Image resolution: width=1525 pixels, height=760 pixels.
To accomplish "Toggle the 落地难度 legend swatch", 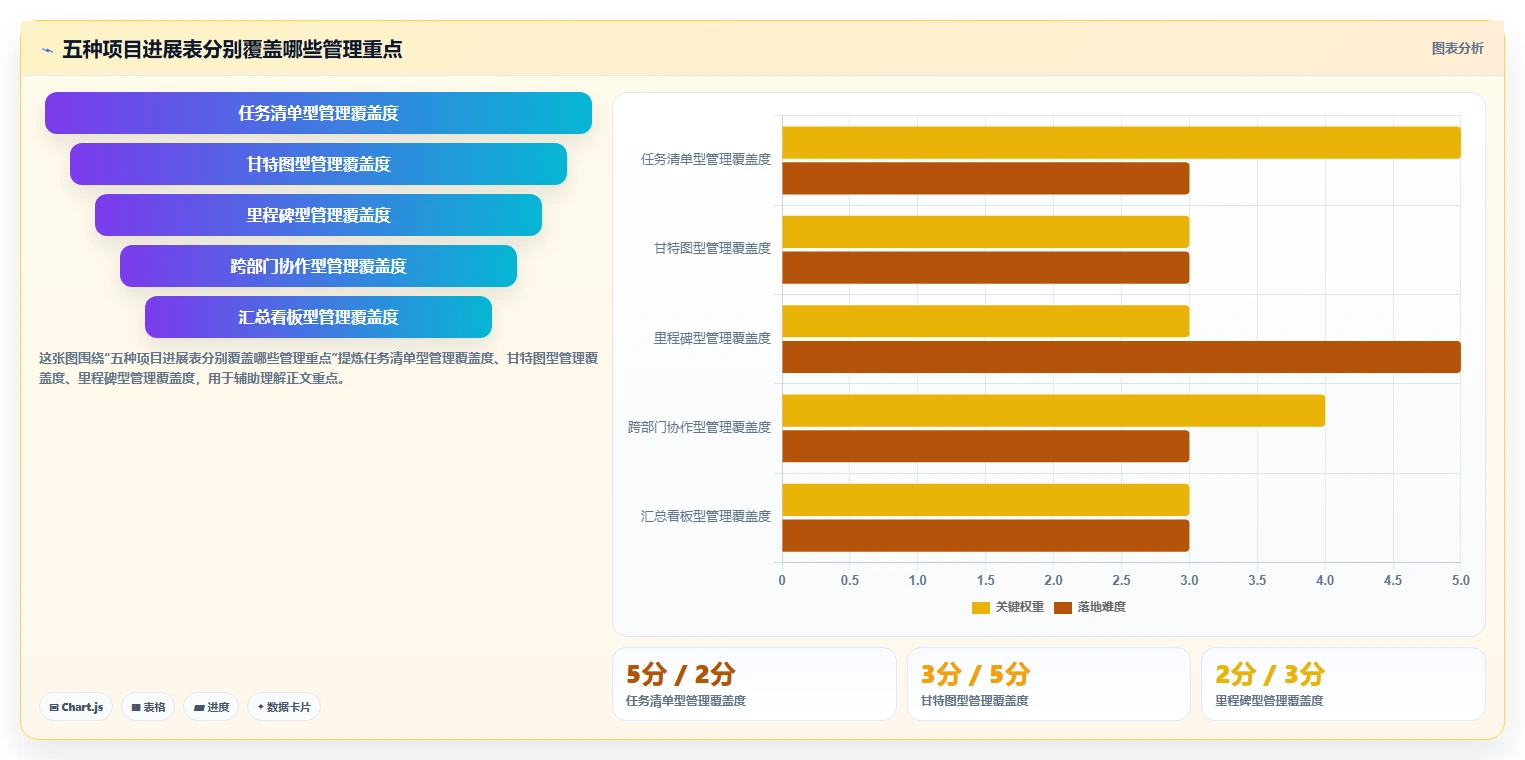I will 1063,607.
